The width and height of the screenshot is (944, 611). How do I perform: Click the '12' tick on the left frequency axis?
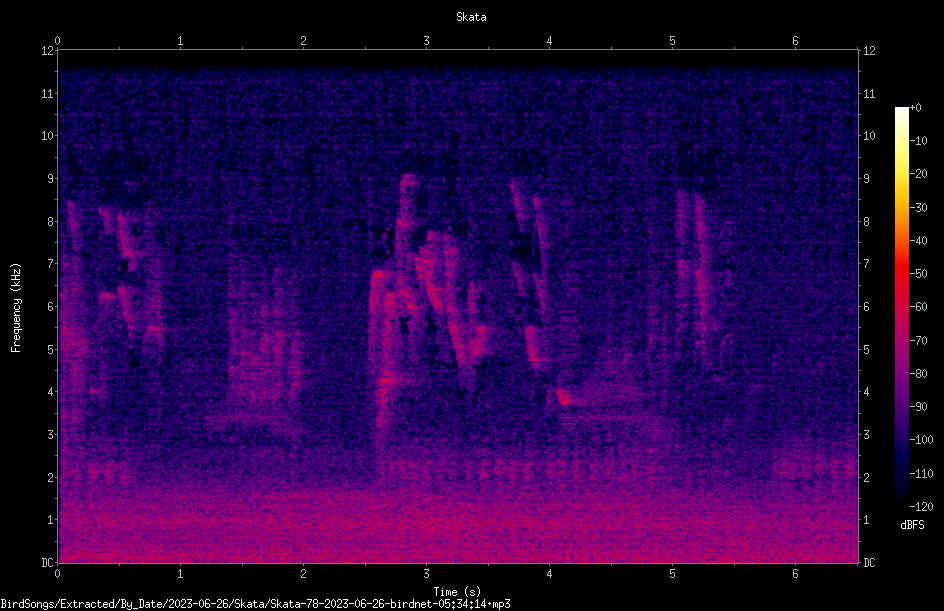48,51
